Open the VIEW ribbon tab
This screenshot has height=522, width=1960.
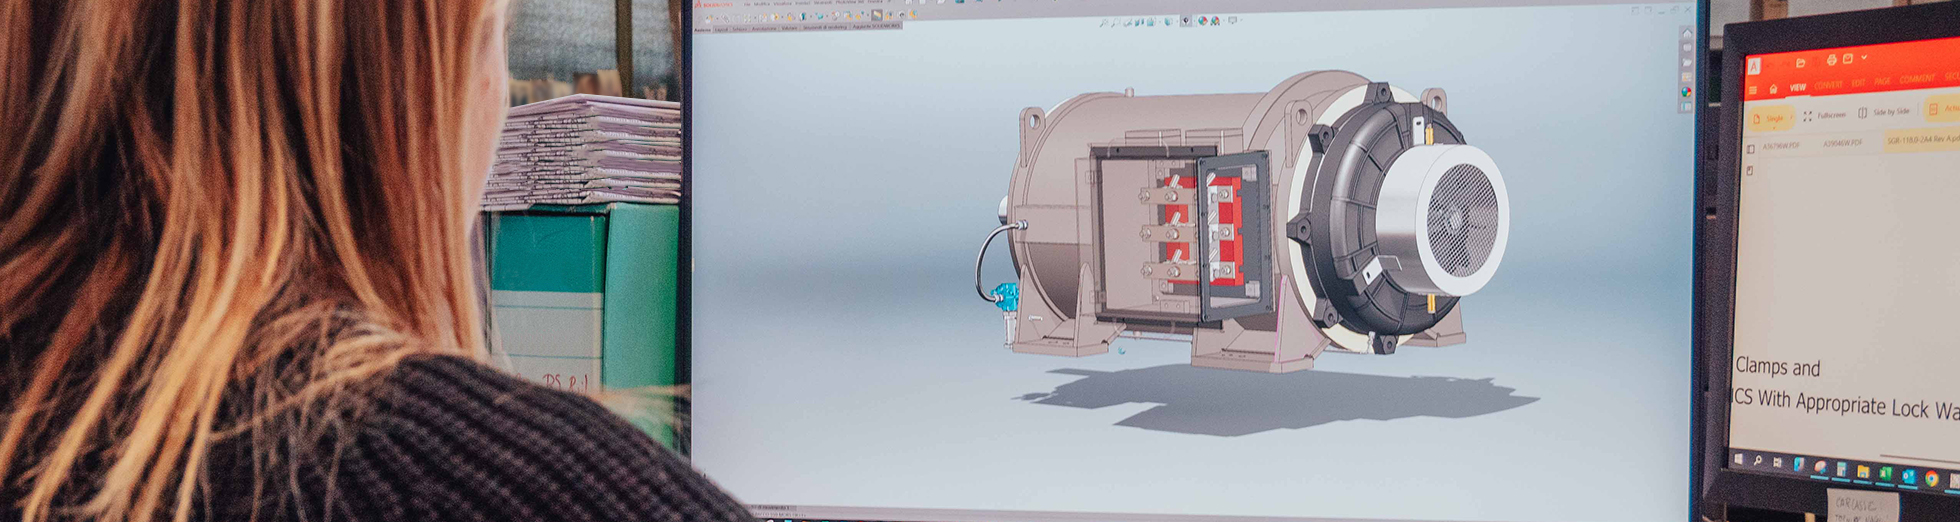point(1797,88)
